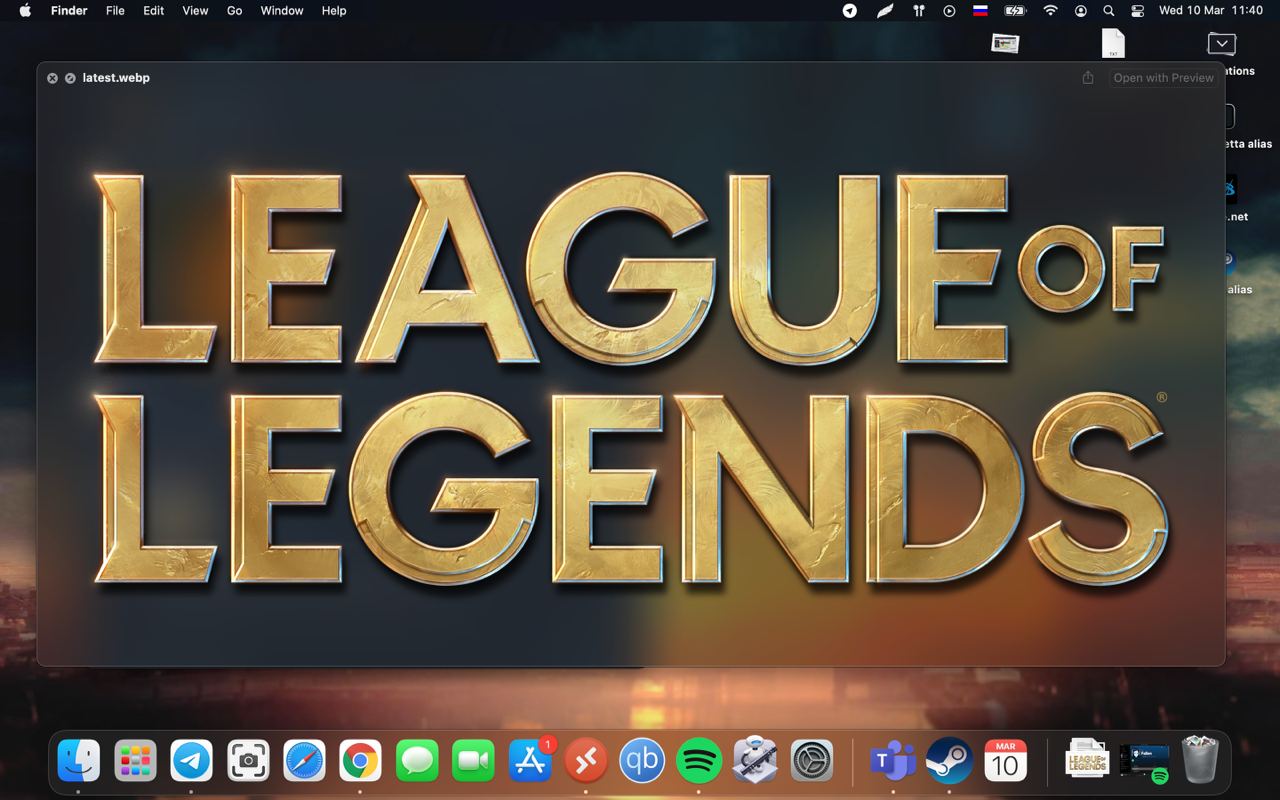
Task: Restore the minimized Spotify window in Dock
Action: [x=1144, y=761]
